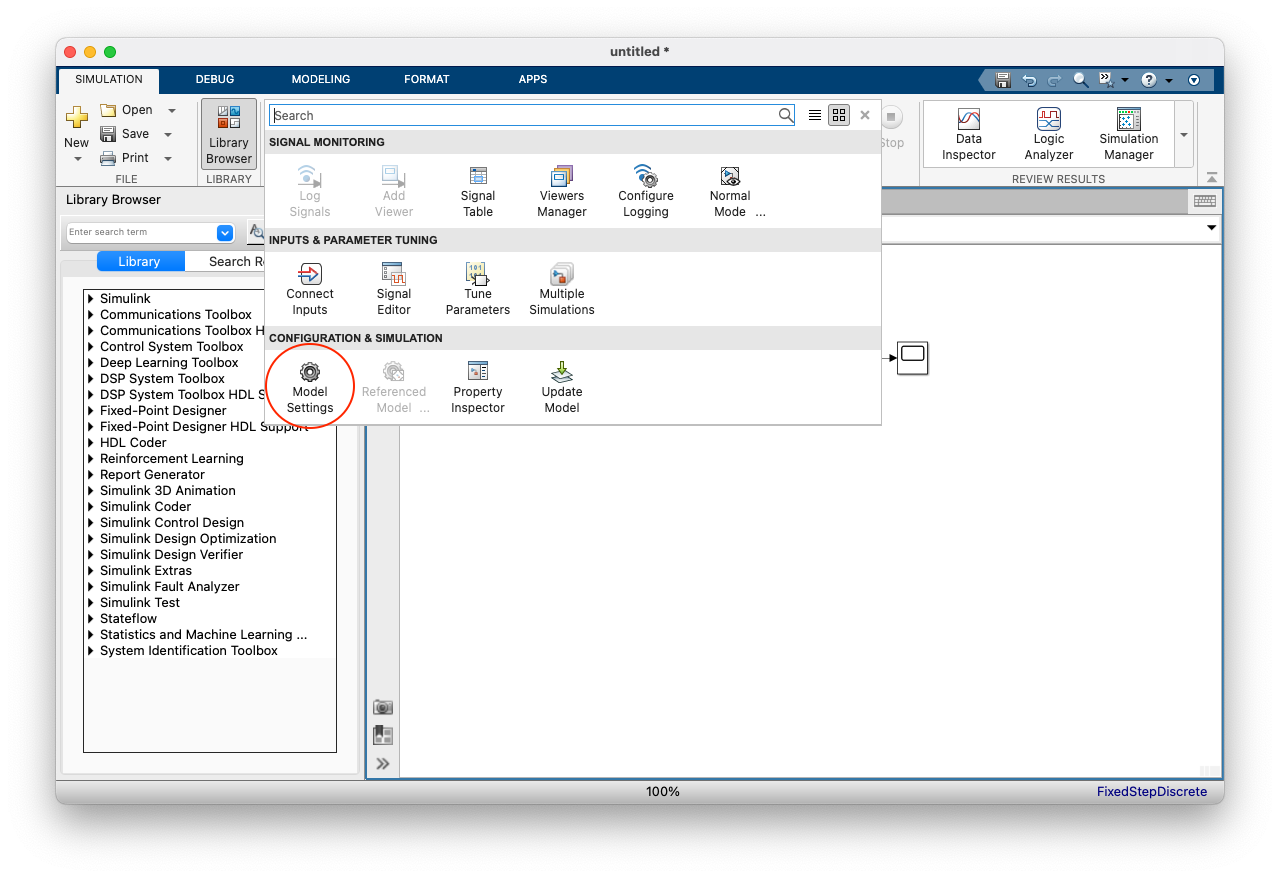The height and width of the screenshot is (878, 1280).
Task: Select Normal Mode in gallery
Action: [x=730, y=192]
